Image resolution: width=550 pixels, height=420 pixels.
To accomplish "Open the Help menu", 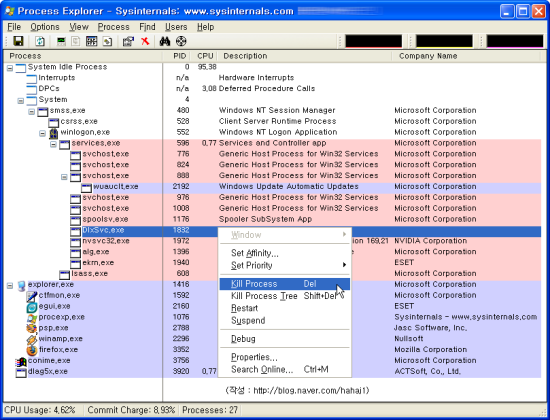I will tap(205, 27).
